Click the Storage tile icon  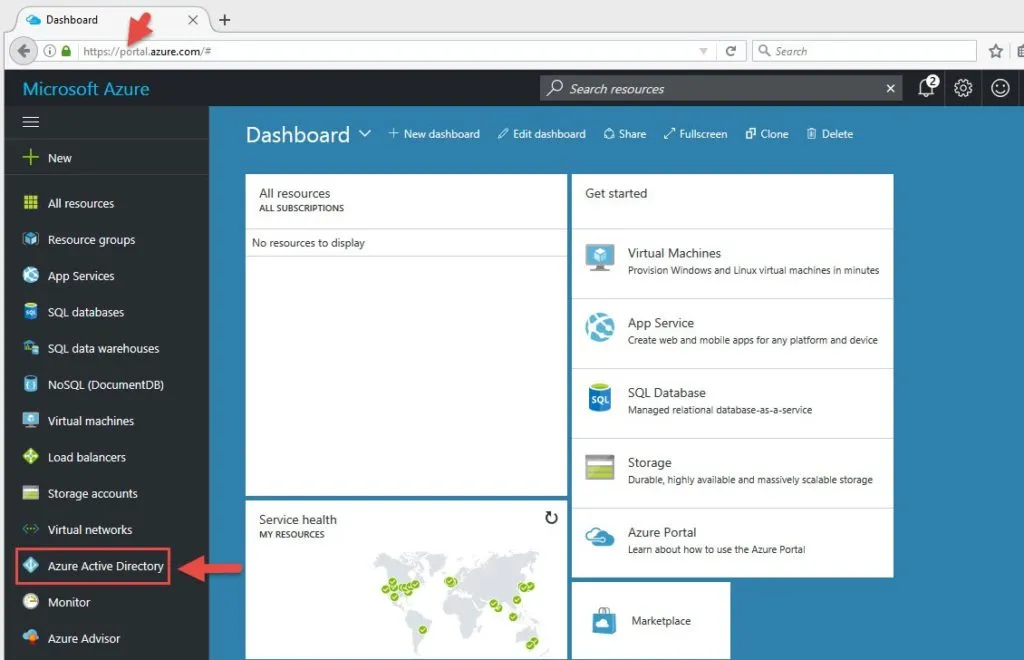click(x=600, y=468)
